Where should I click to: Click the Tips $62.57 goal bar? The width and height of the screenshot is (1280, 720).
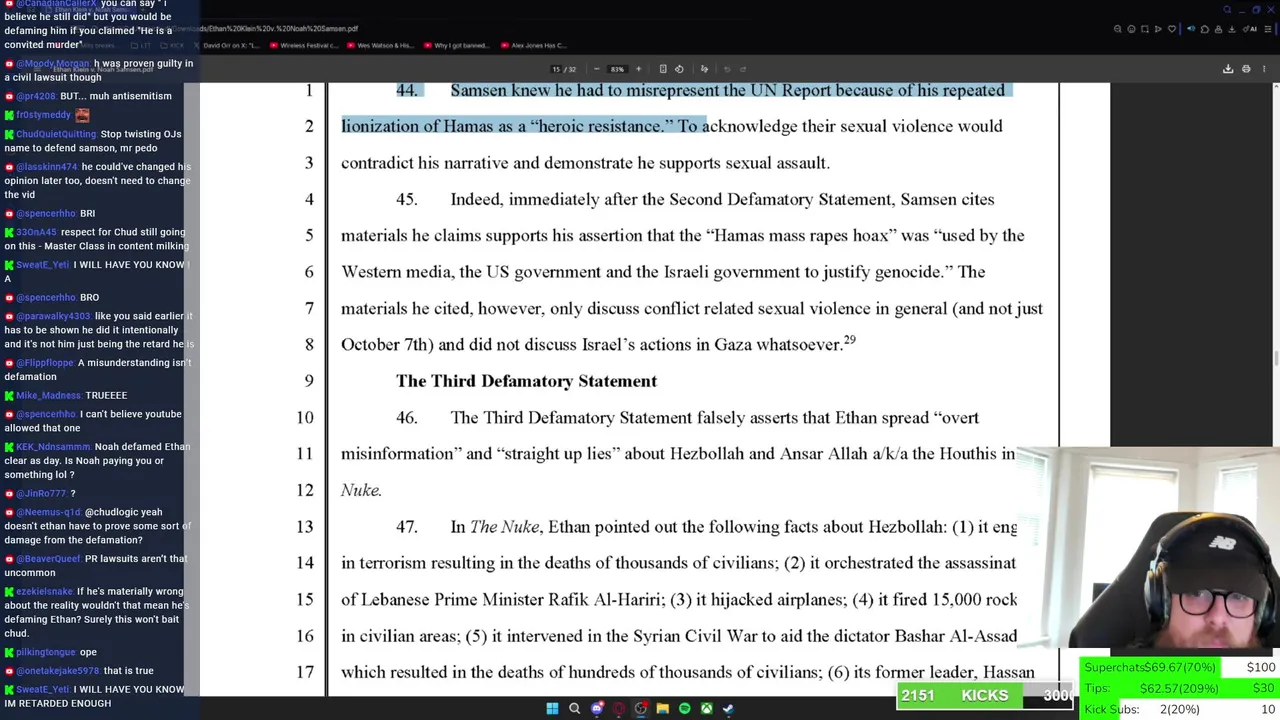coord(1180,688)
